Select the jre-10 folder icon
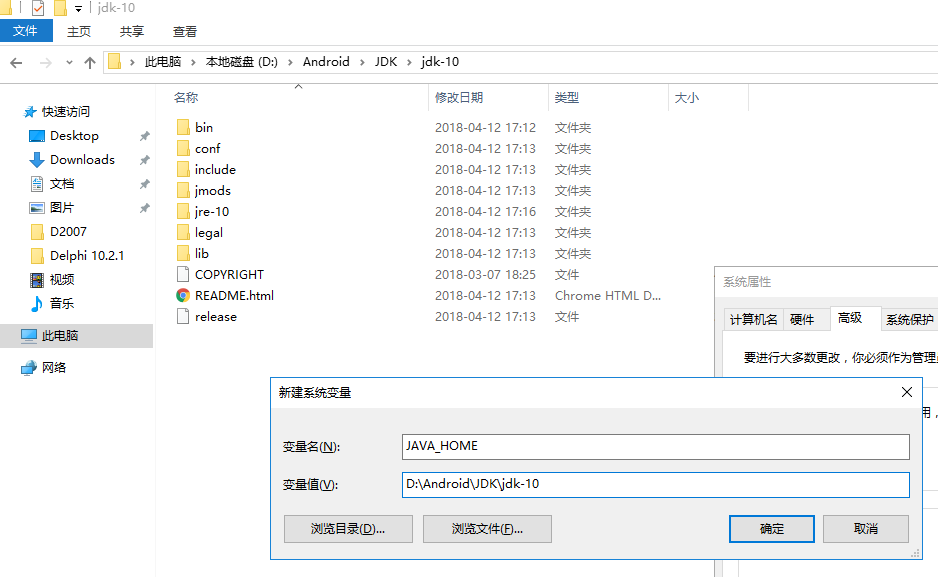 [183, 211]
